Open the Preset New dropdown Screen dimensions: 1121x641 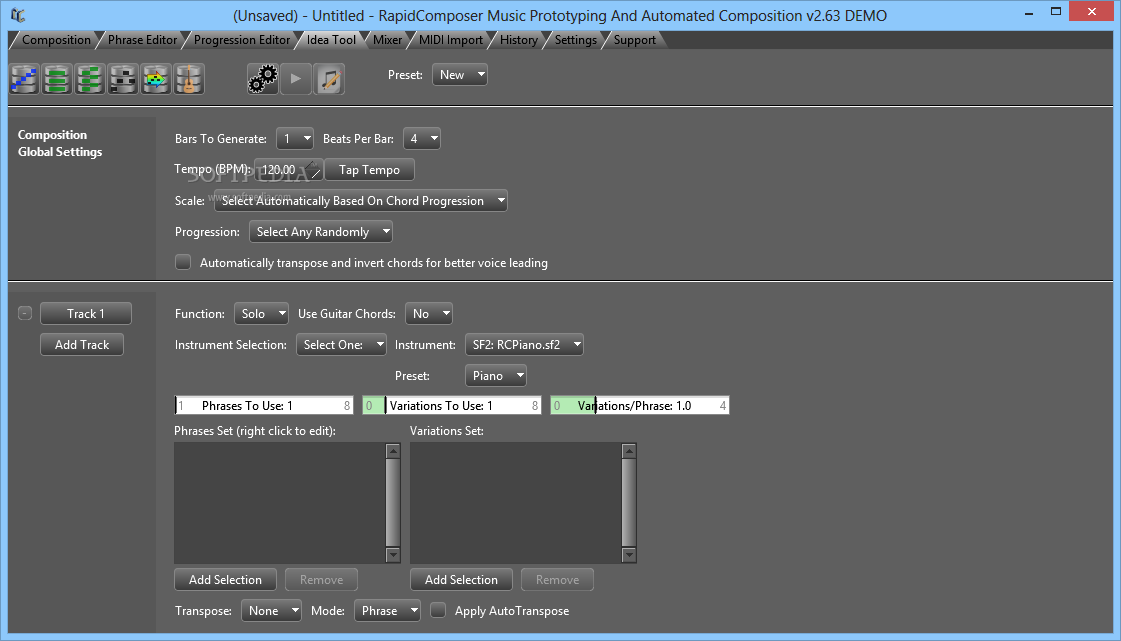(x=460, y=74)
